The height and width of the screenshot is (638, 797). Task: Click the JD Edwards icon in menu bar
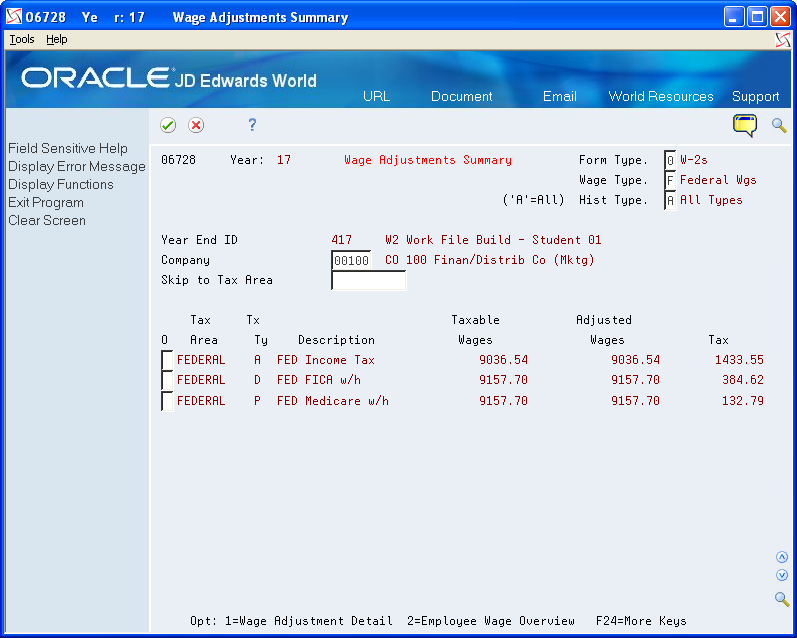(783, 40)
